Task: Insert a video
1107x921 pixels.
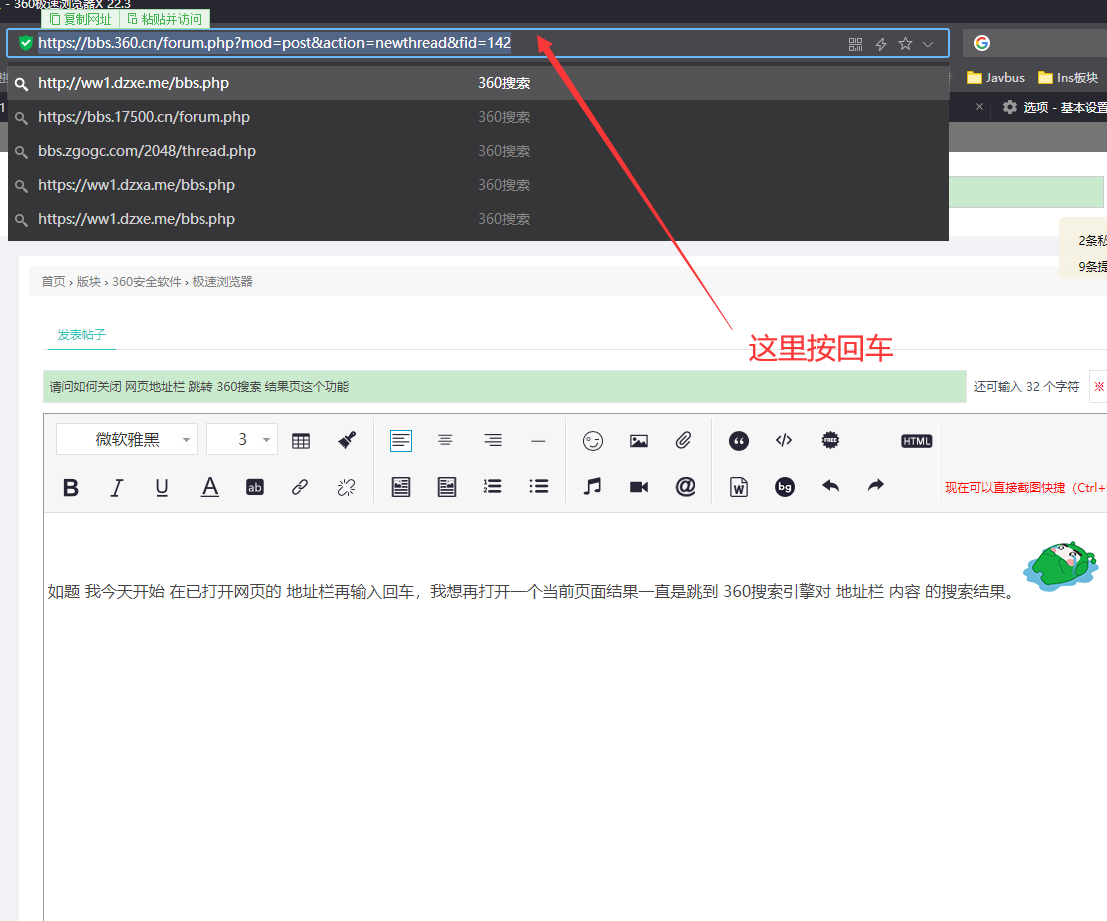Action: tap(639, 487)
